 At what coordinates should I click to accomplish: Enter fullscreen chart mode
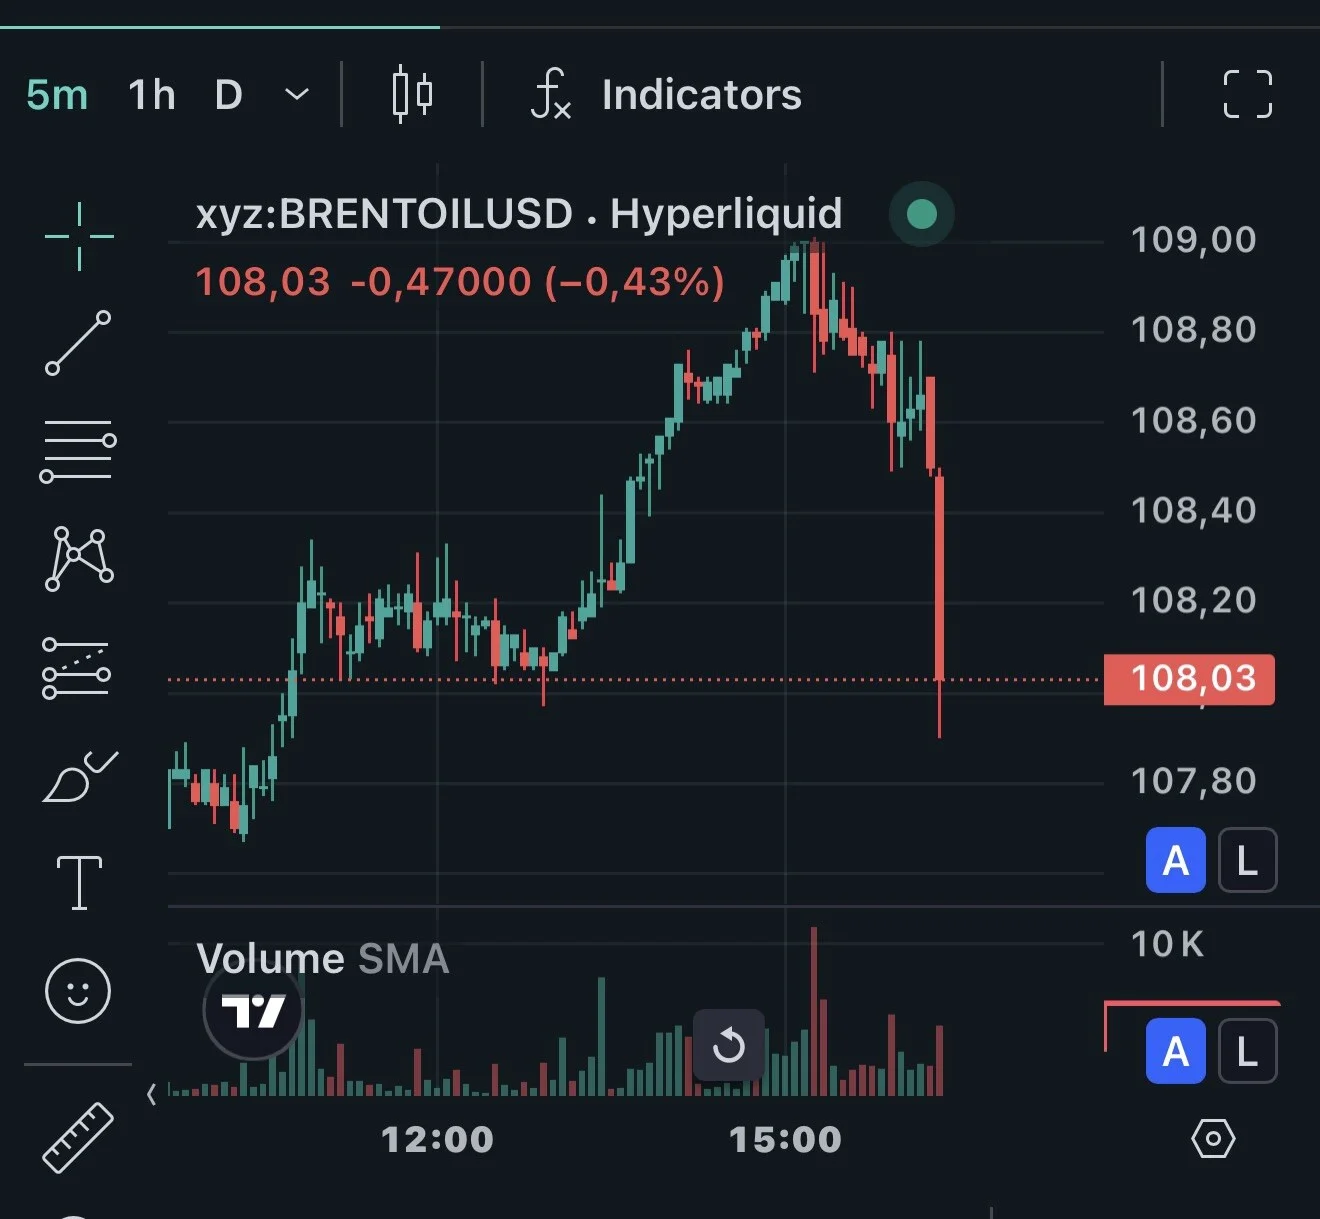point(1248,95)
